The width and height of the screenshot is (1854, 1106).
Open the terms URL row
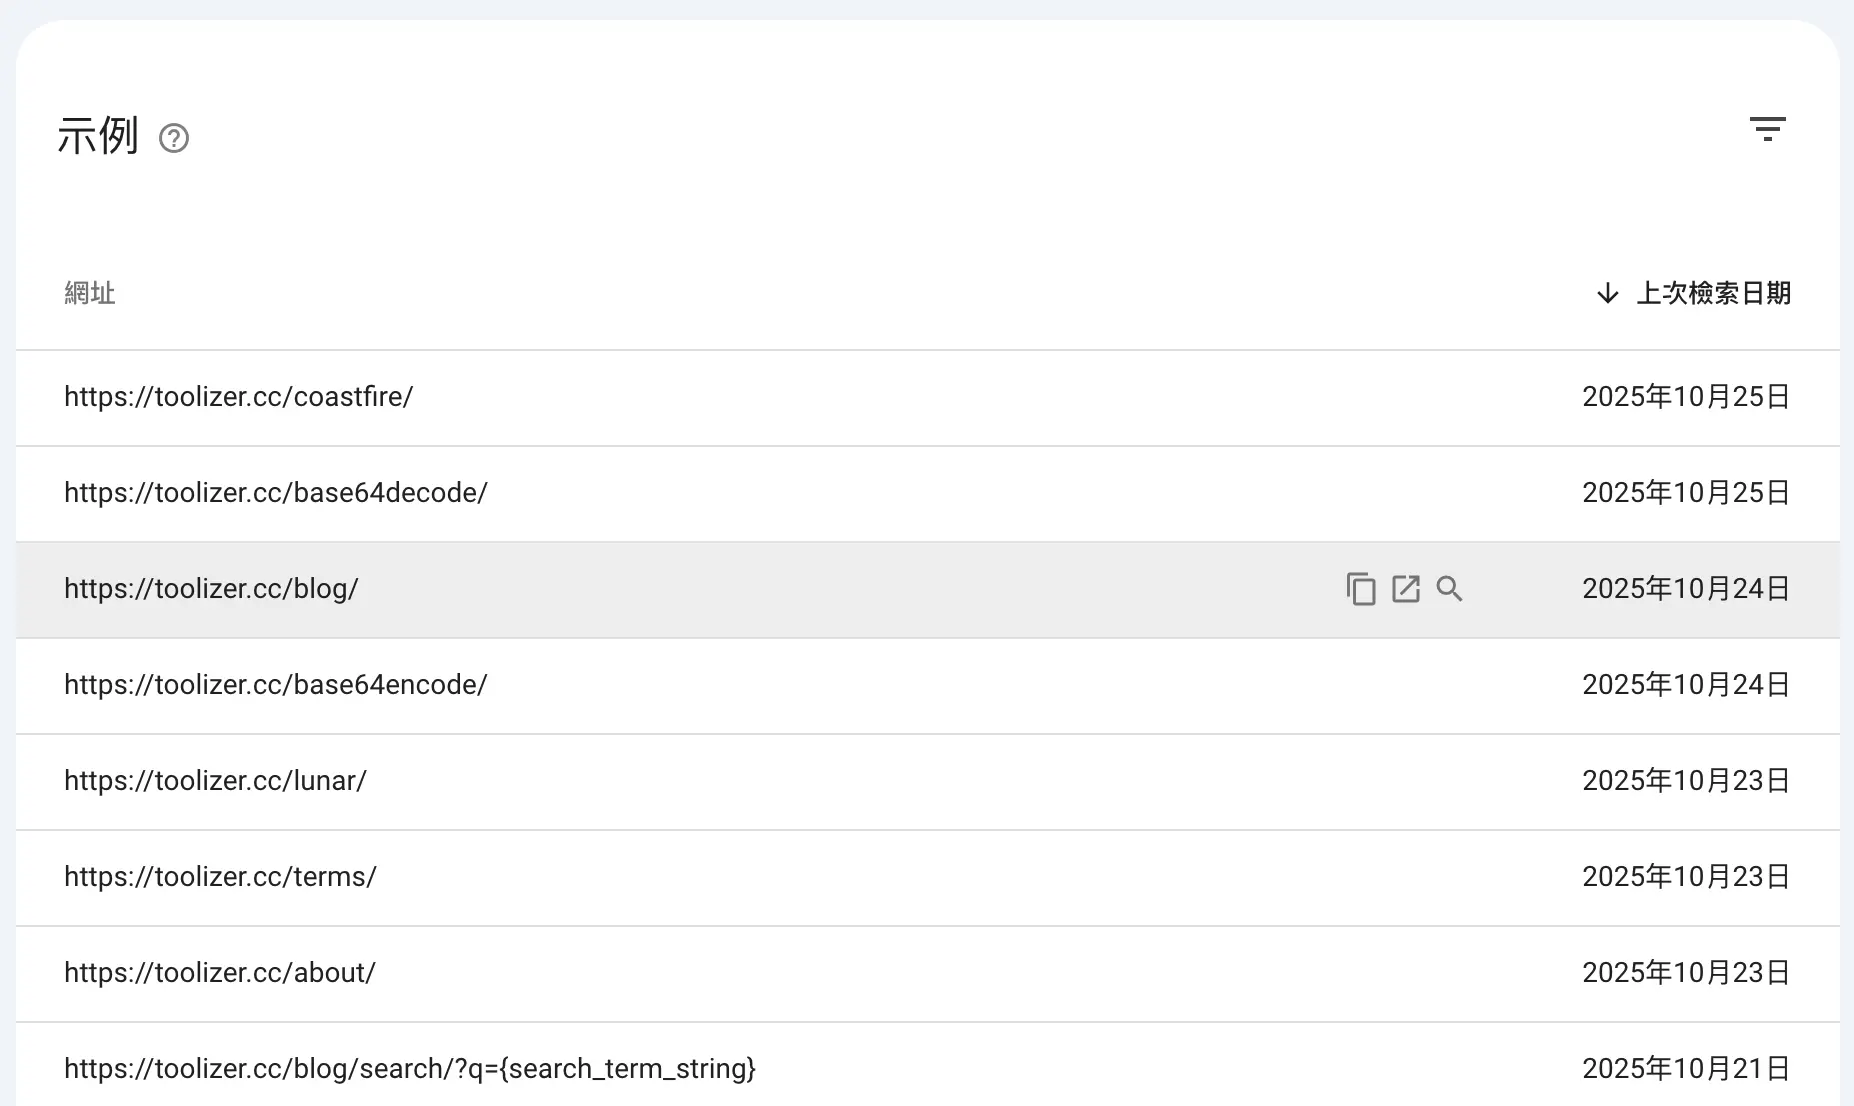coord(220,877)
